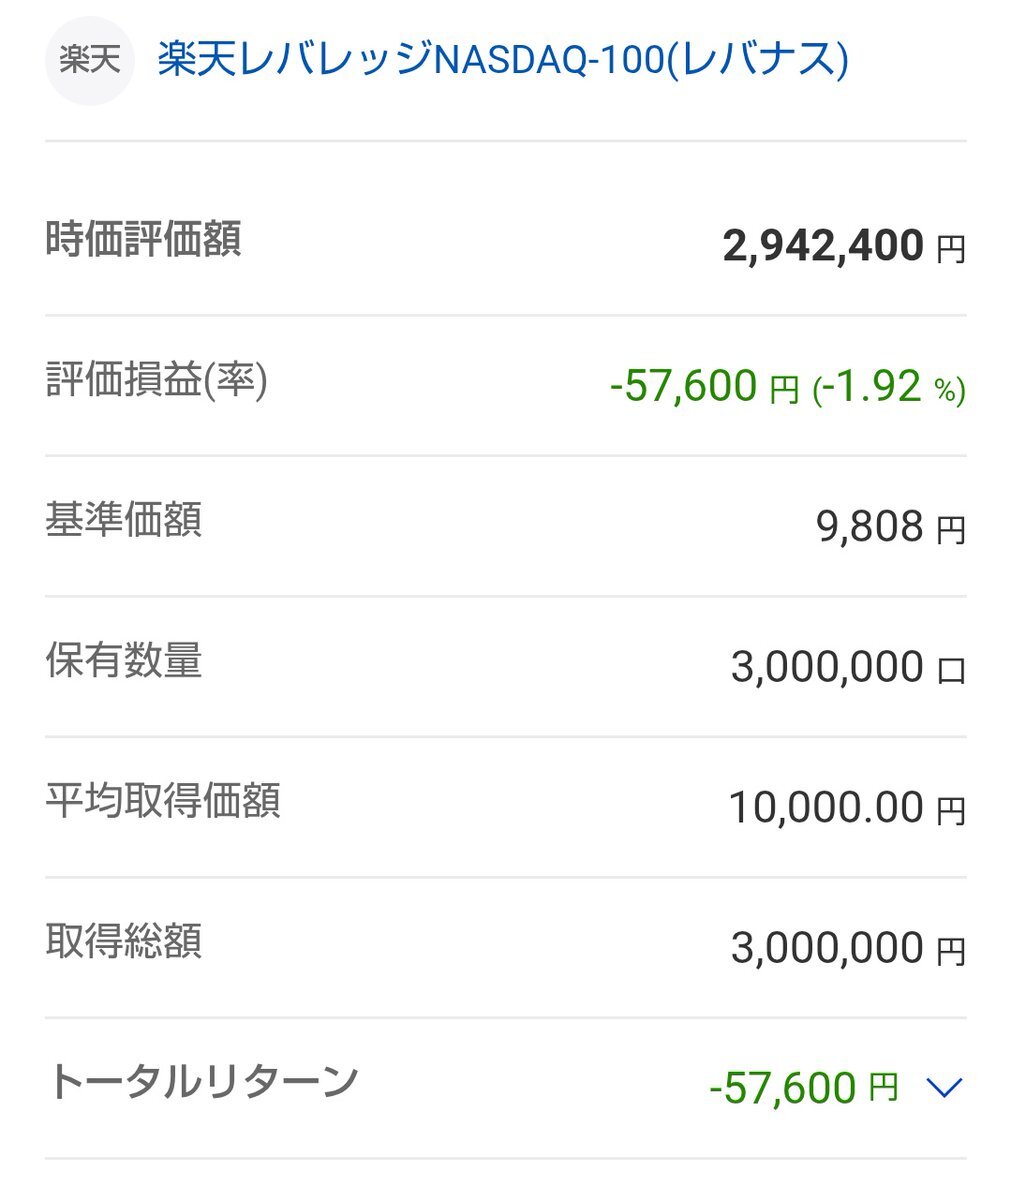
Task: Click the 取得総額 value 3,000,000 円
Action: [848, 949]
